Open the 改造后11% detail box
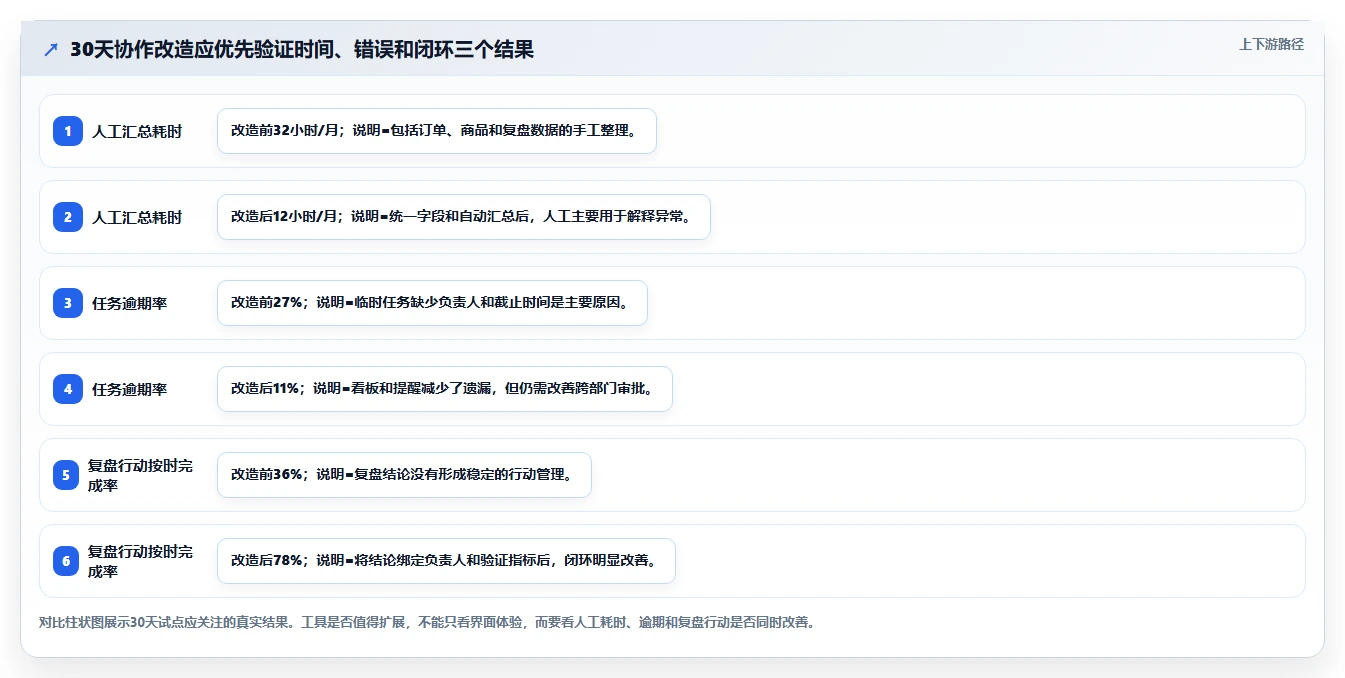This screenshot has width=1345, height=678. [445, 389]
